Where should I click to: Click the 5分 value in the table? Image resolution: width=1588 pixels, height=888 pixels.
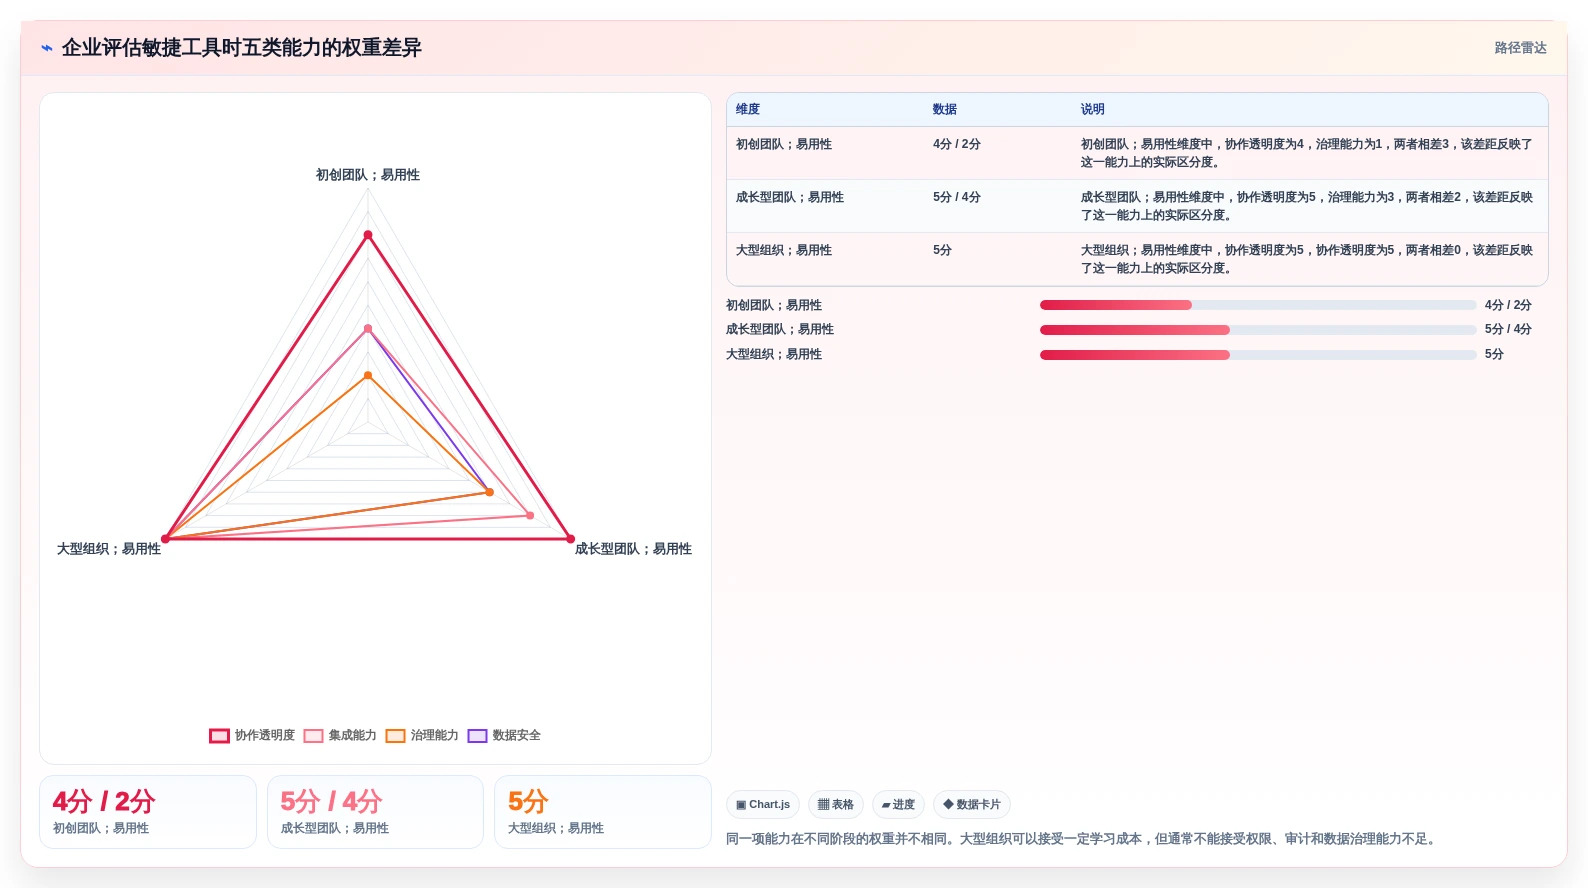(942, 250)
